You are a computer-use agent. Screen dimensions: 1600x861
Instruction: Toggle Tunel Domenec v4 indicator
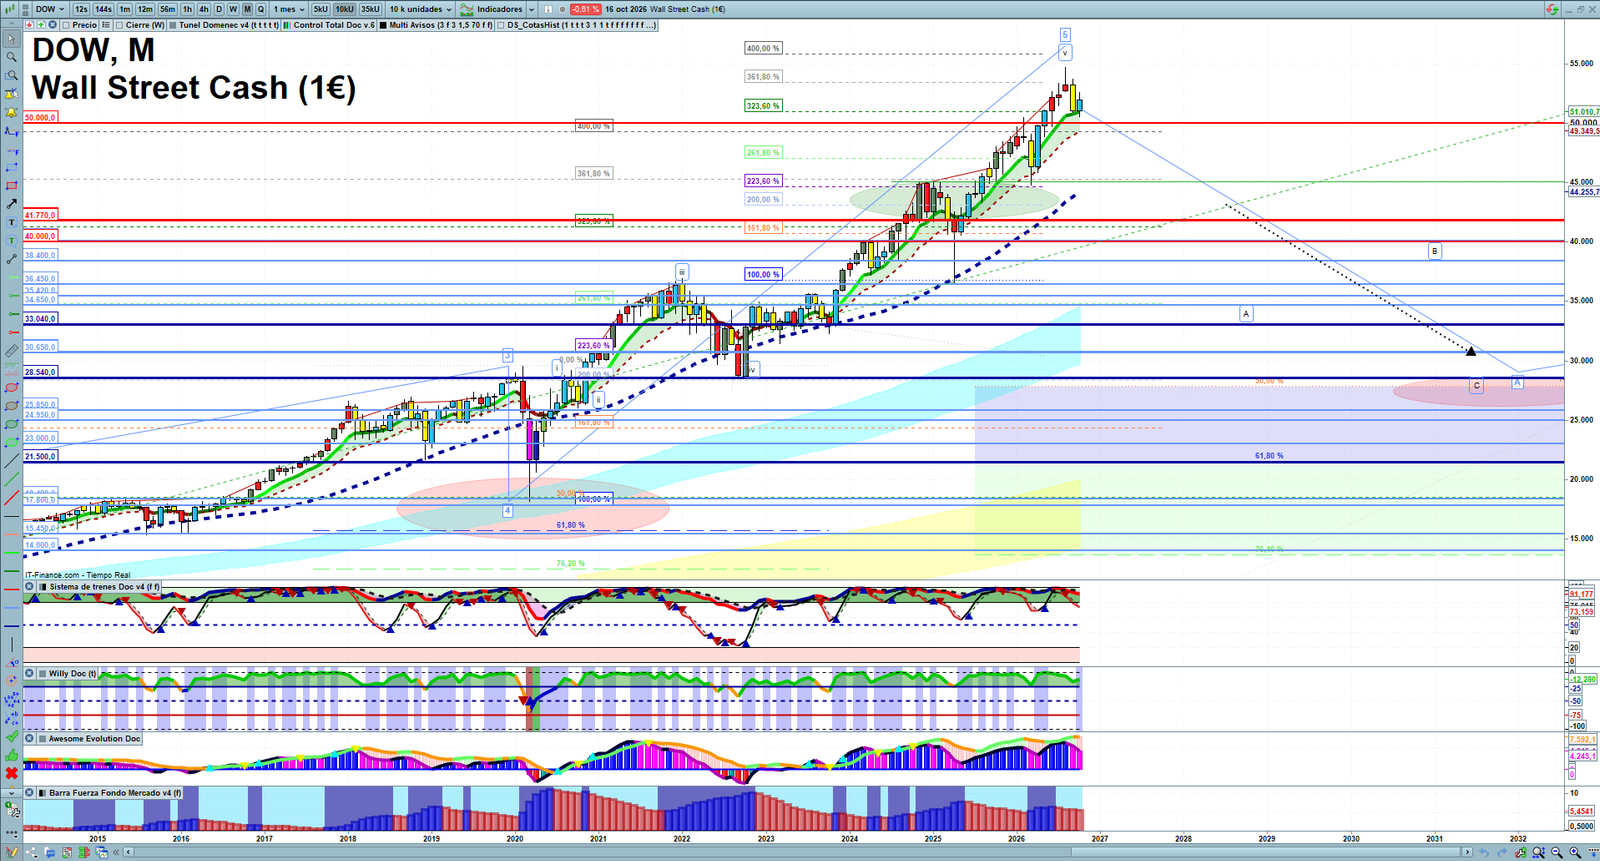(173, 25)
